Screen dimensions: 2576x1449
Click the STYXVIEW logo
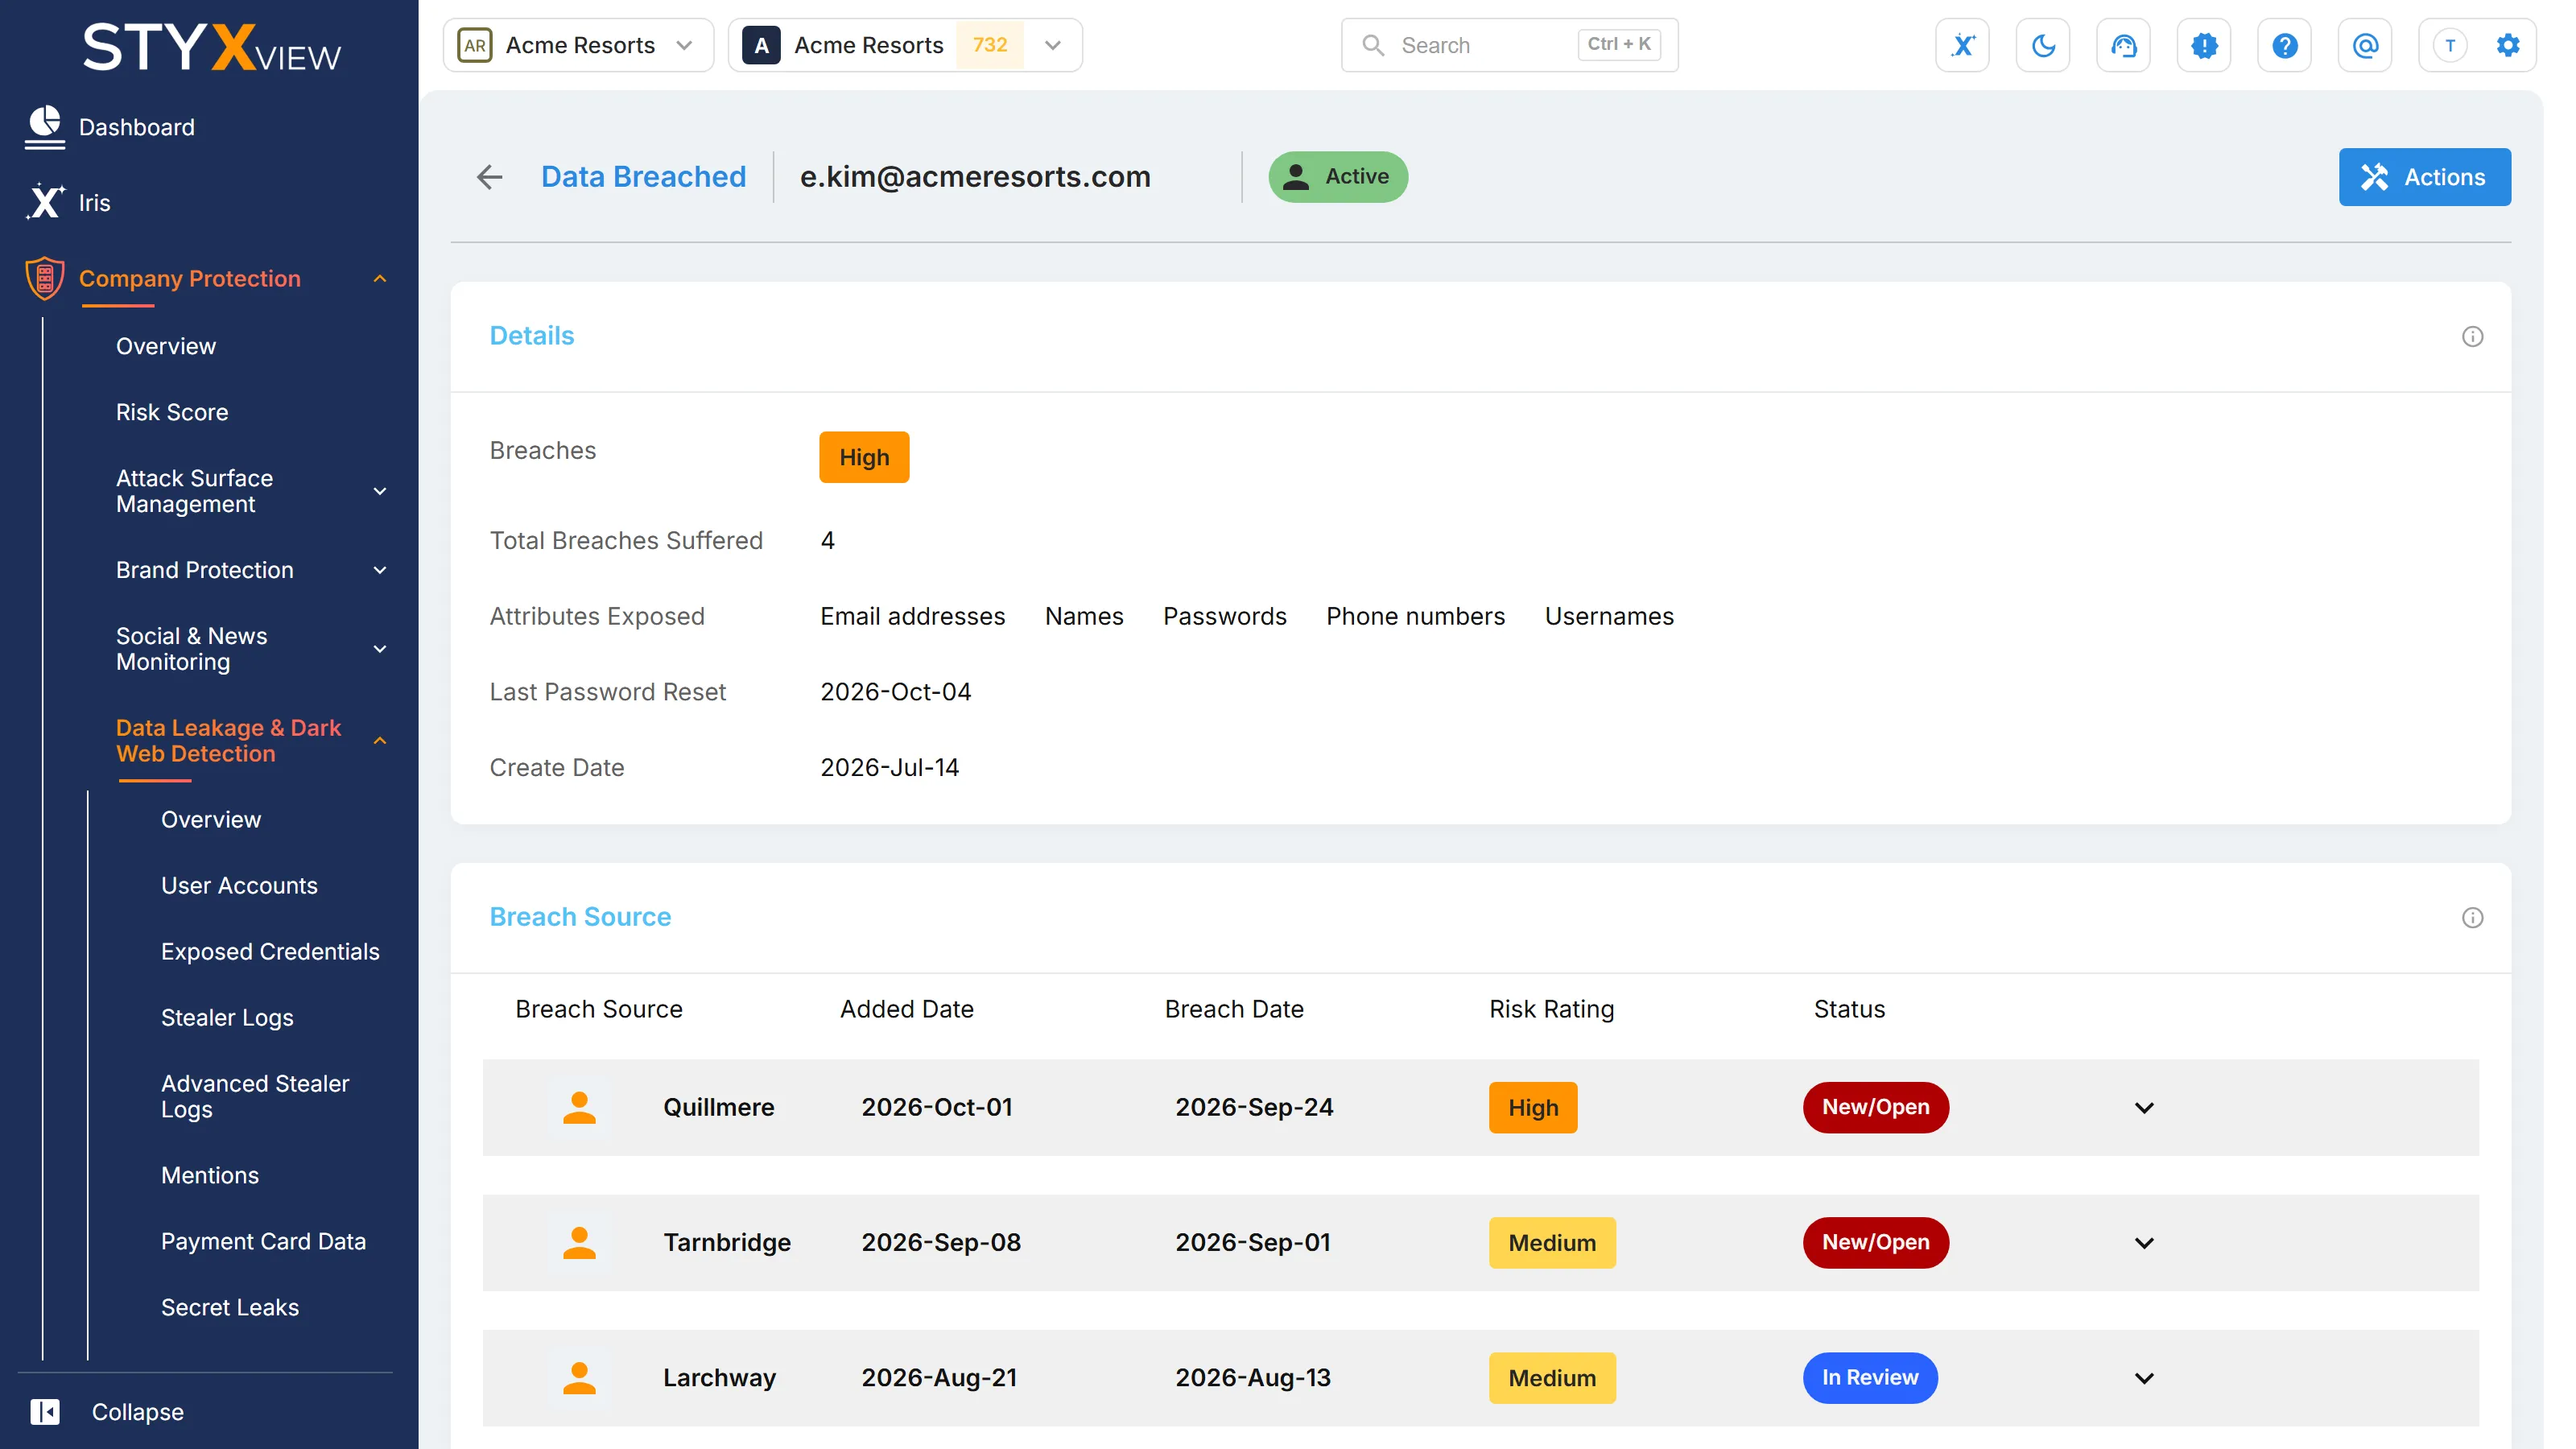pos(211,47)
